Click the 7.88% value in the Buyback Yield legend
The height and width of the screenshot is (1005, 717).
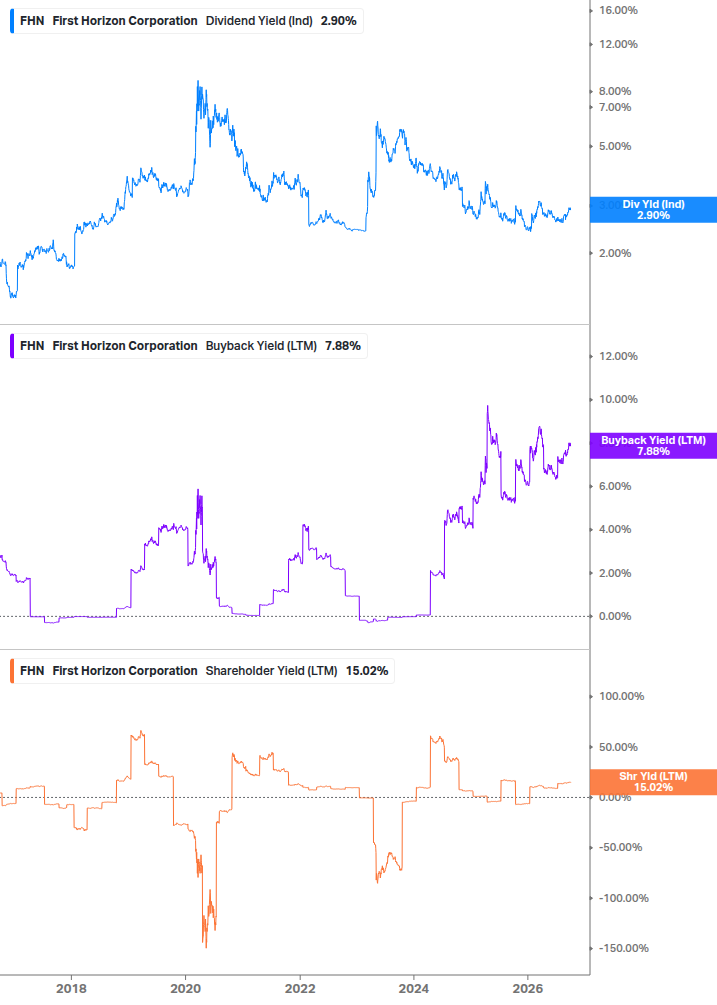point(343,346)
